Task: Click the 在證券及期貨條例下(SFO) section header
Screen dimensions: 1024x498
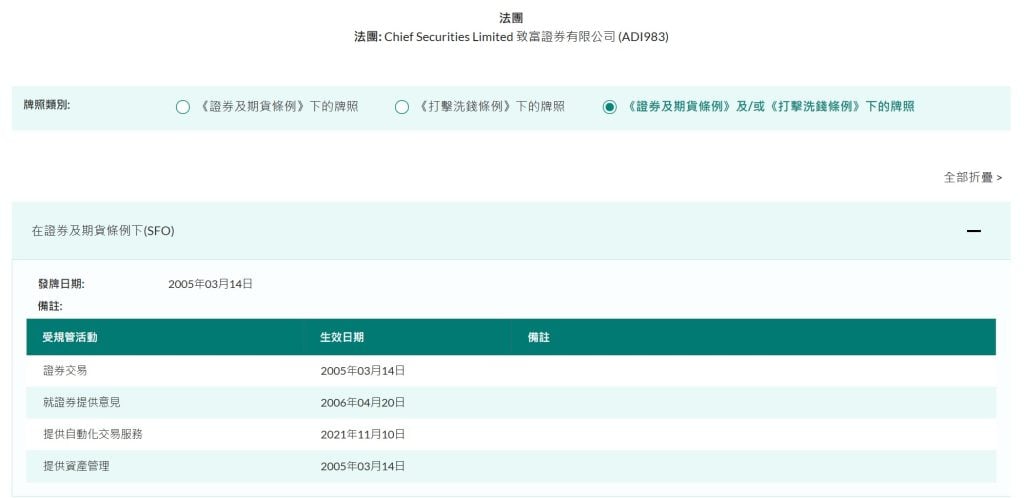Action: (x=511, y=230)
